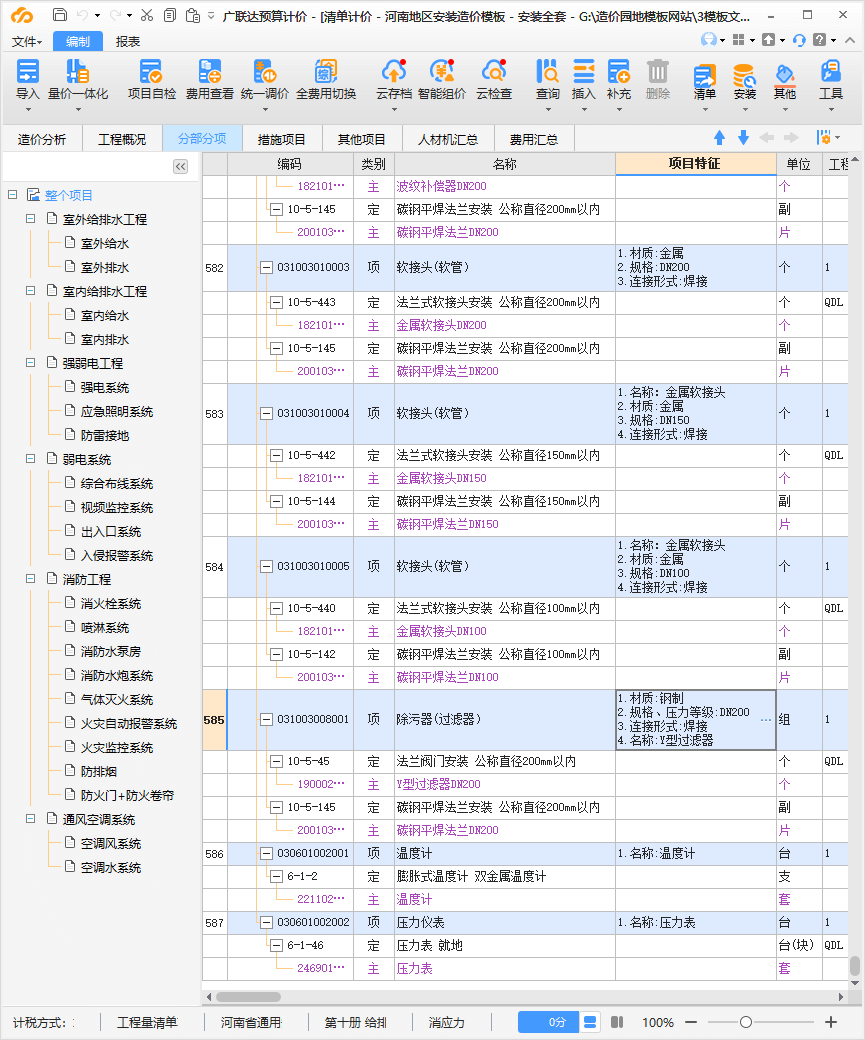Switch to the 人材机汇总 tab

[447, 139]
